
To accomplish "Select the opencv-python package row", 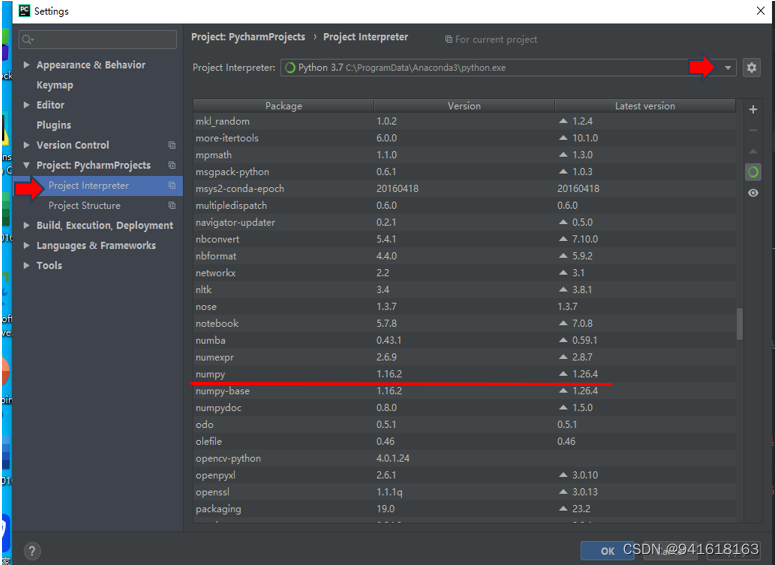I will (464, 458).
